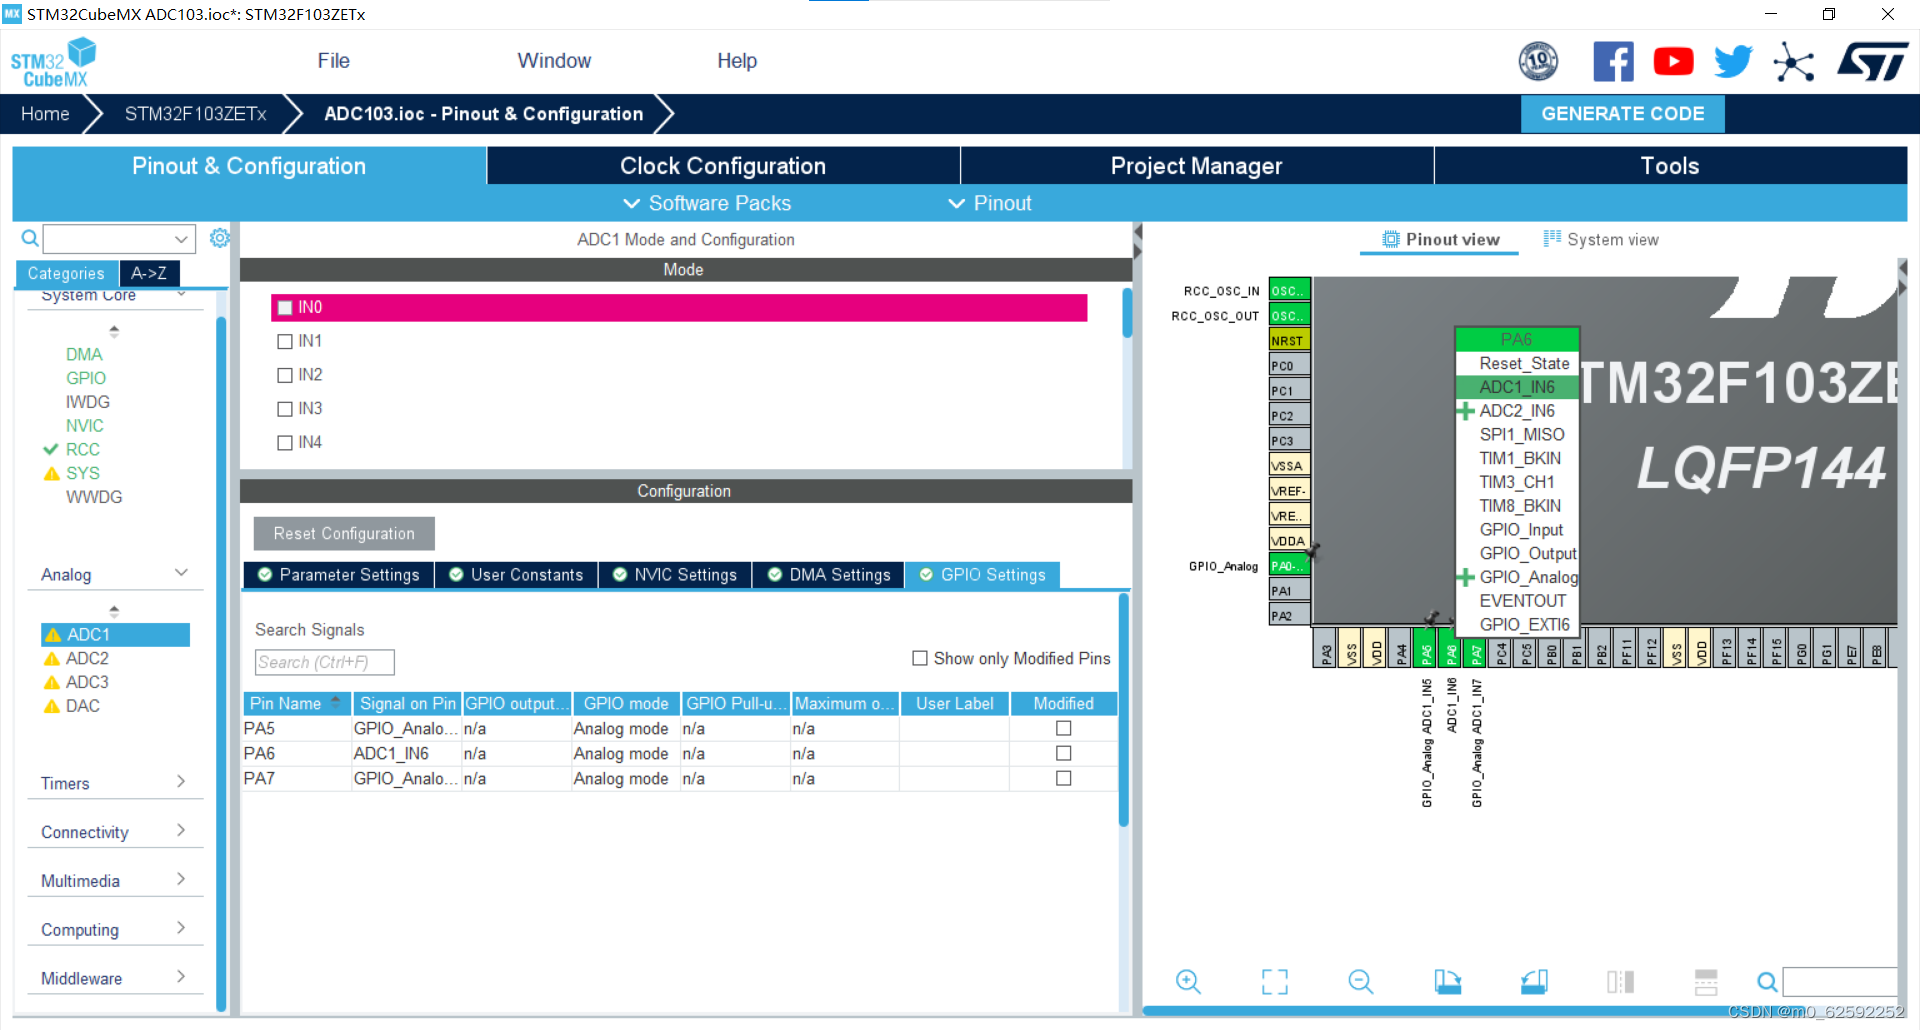This screenshot has height=1030, width=1920.
Task: Expand the Timers category
Action: [181, 782]
